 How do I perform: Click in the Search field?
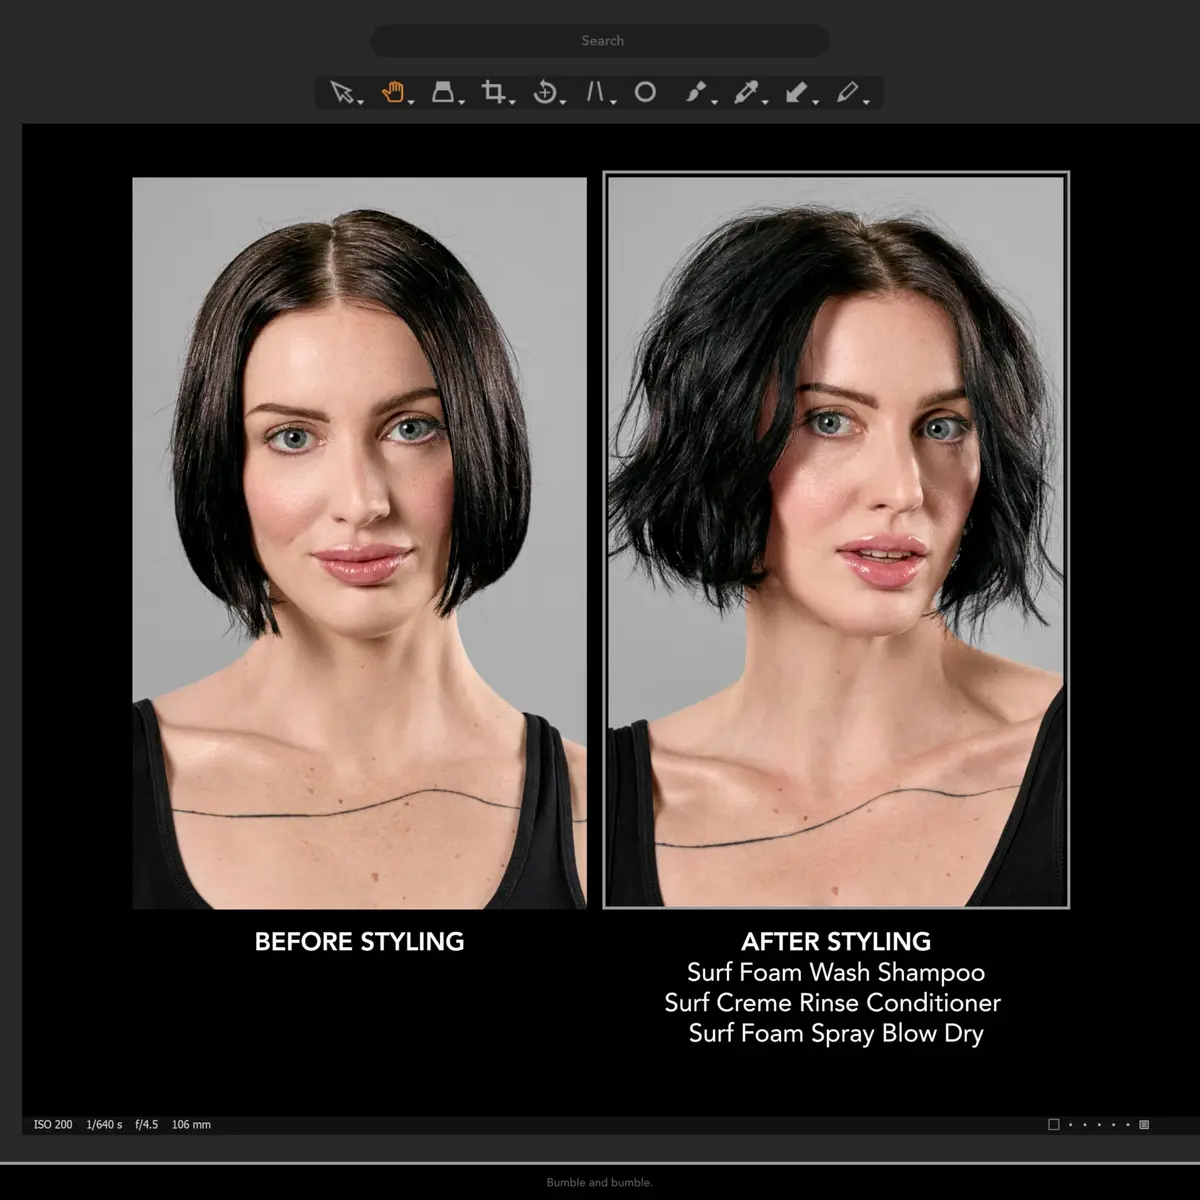pos(600,41)
